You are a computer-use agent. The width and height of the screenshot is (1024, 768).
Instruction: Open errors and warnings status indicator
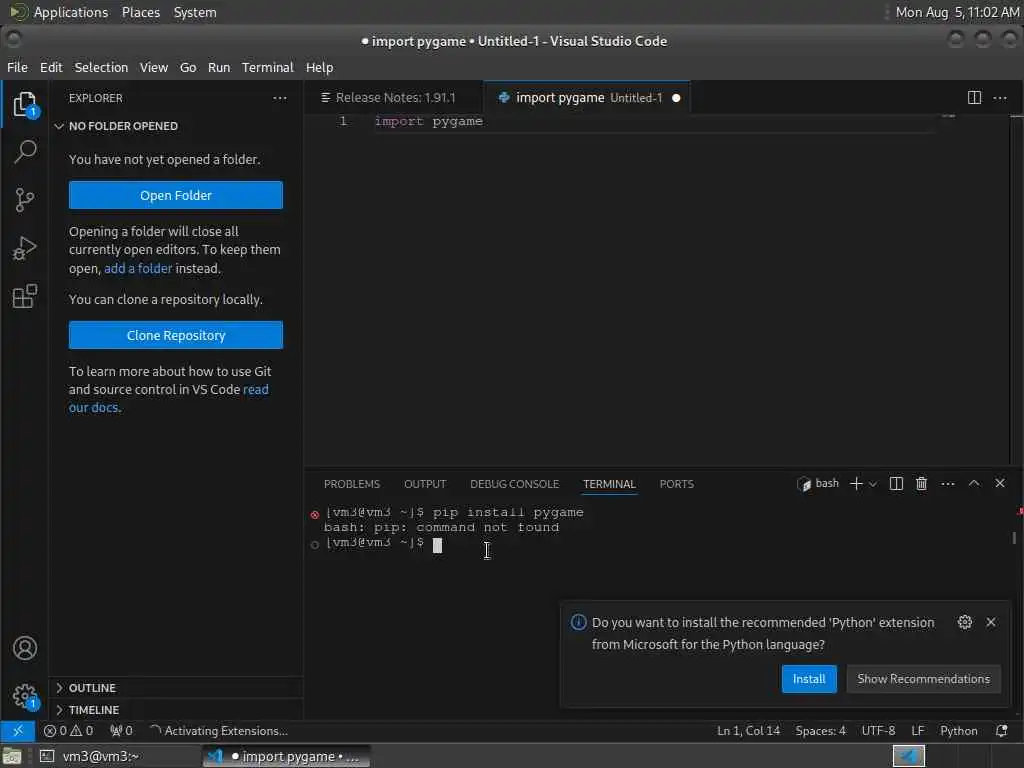coord(69,731)
